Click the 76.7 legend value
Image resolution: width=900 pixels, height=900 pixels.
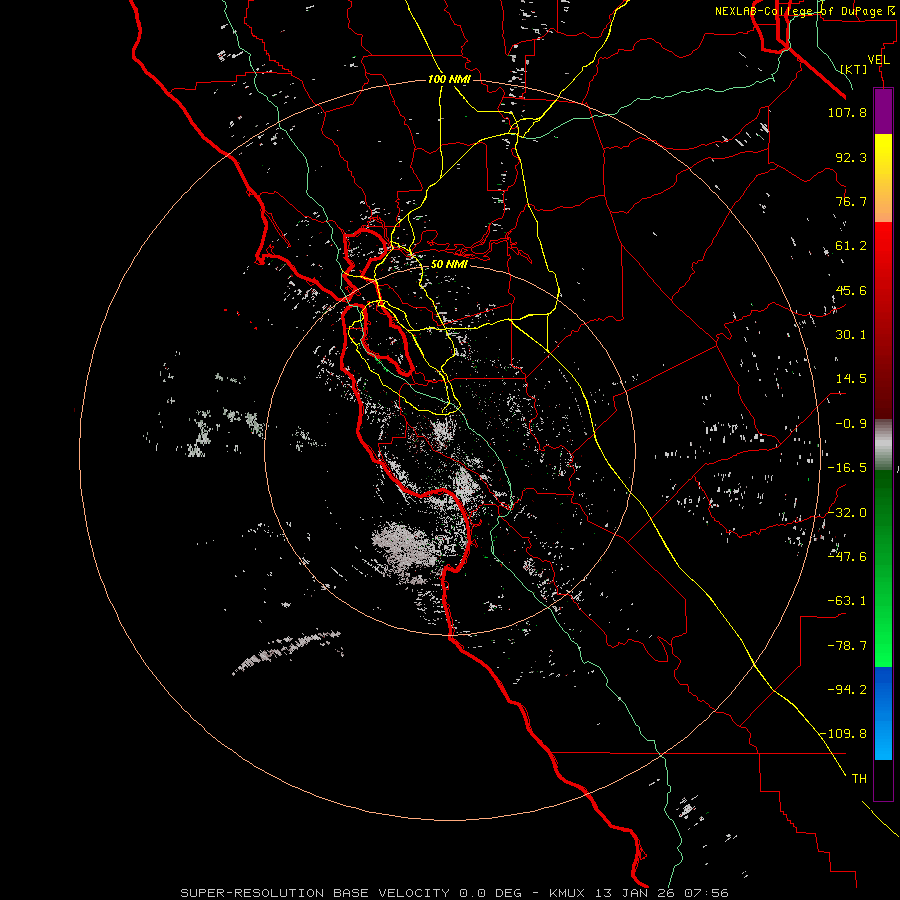[x=851, y=201]
